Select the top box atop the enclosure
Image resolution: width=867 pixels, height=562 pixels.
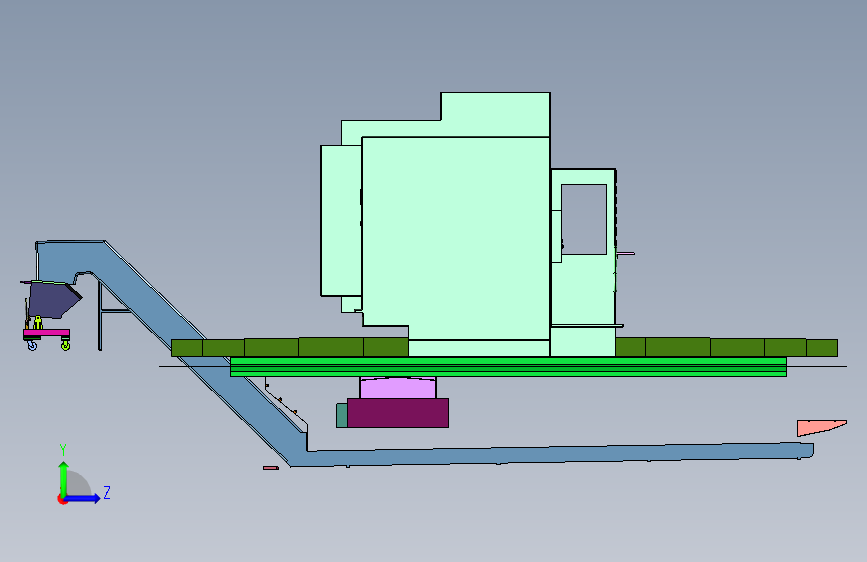[x=495, y=114]
